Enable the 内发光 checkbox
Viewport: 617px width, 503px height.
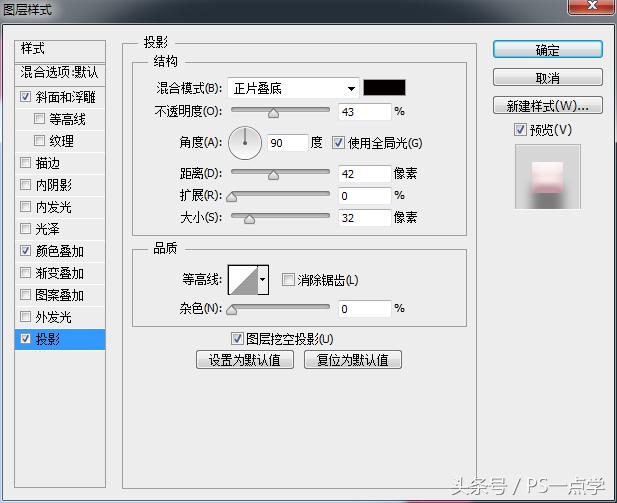pos(26,206)
